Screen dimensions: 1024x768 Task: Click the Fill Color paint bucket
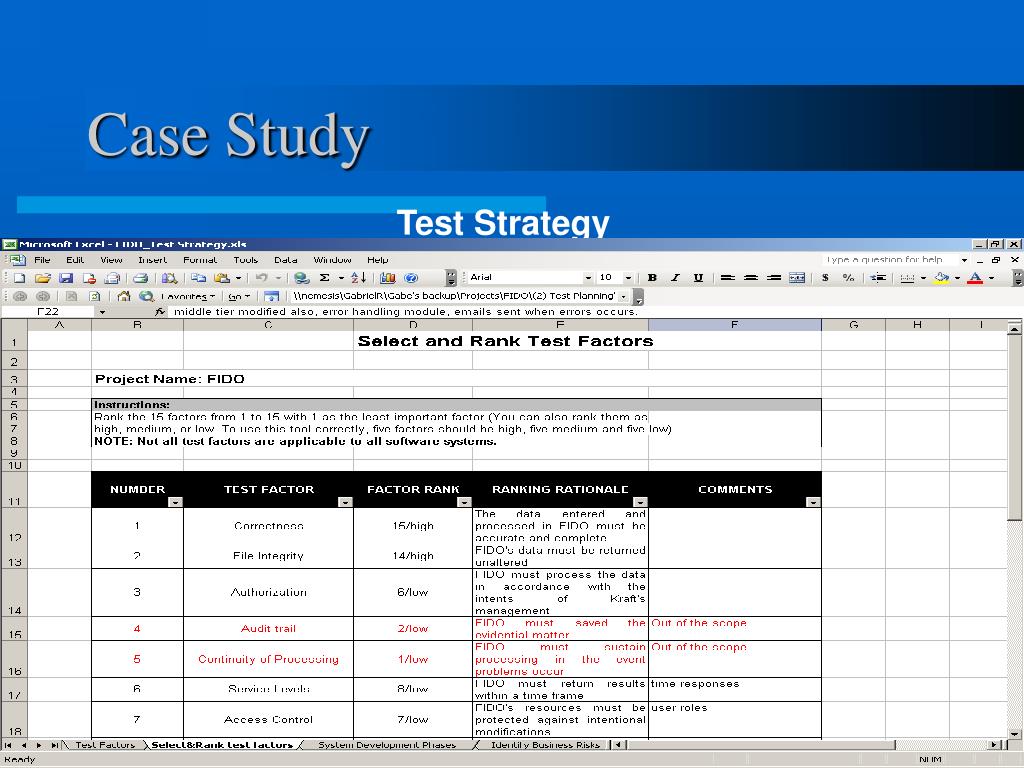click(x=942, y=278)
